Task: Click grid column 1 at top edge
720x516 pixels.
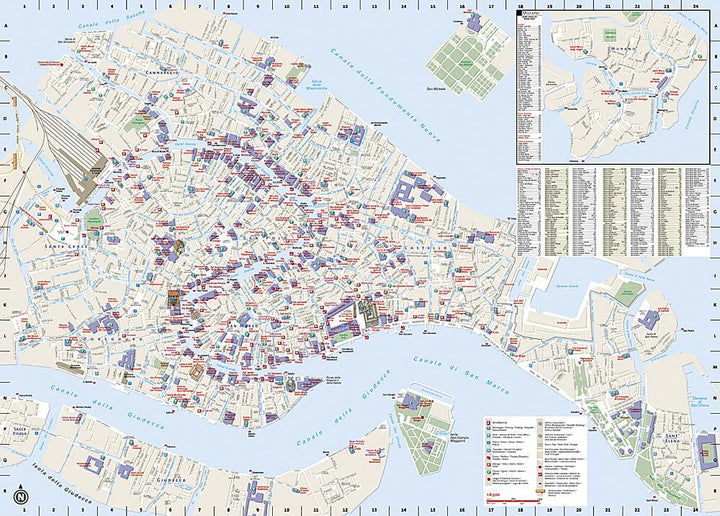Action: click(24, 6)
